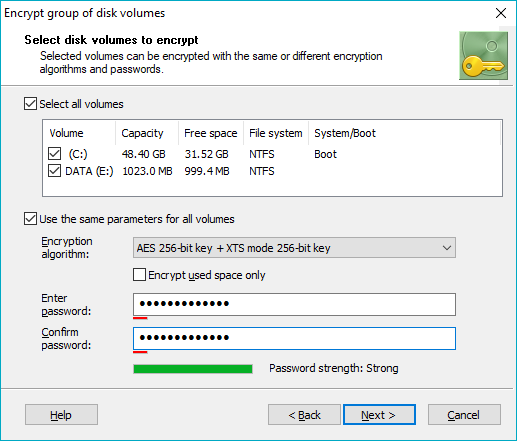Click Password strength: Strong label
517x441 pixels.
click(334, 368)
